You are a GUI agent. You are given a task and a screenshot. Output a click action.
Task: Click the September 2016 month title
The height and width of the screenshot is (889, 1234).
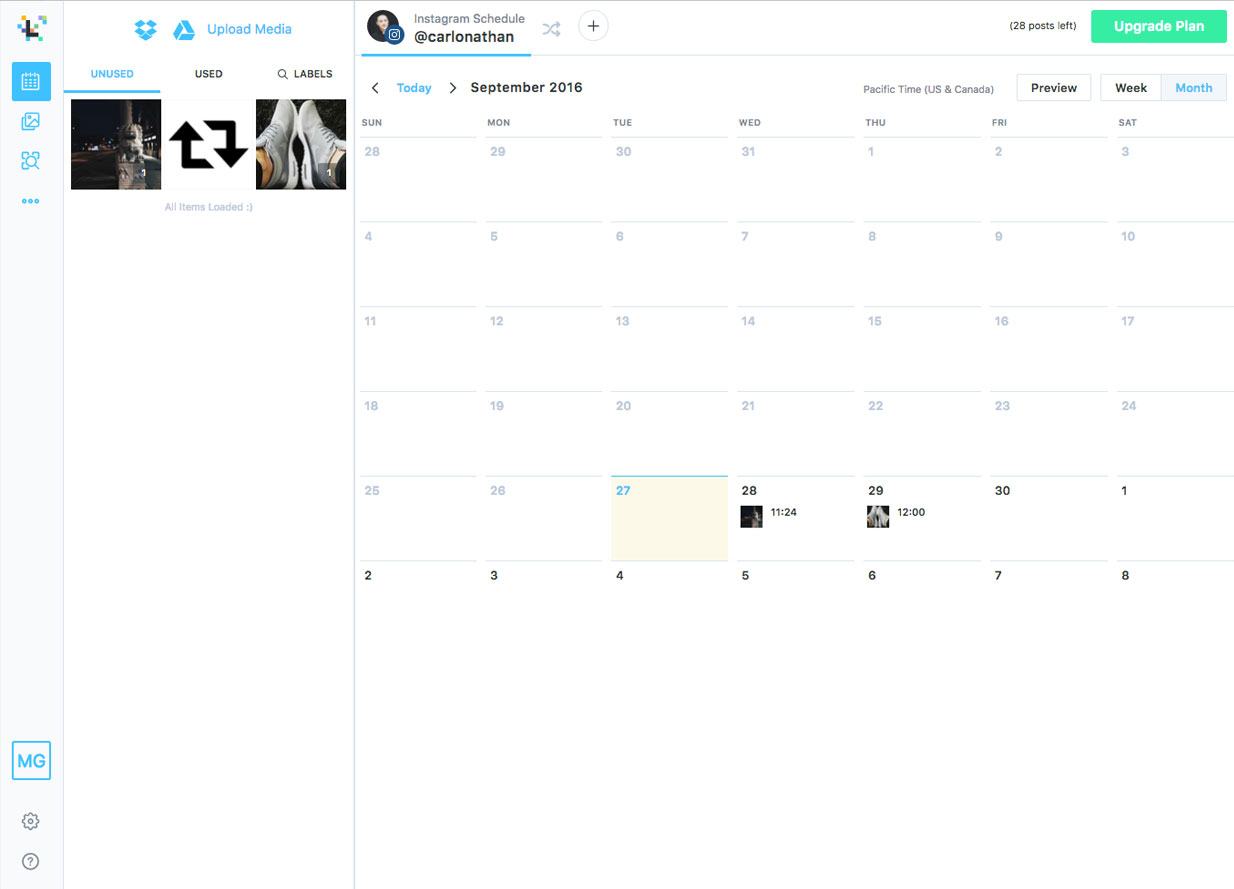click(x=526, y=88)
